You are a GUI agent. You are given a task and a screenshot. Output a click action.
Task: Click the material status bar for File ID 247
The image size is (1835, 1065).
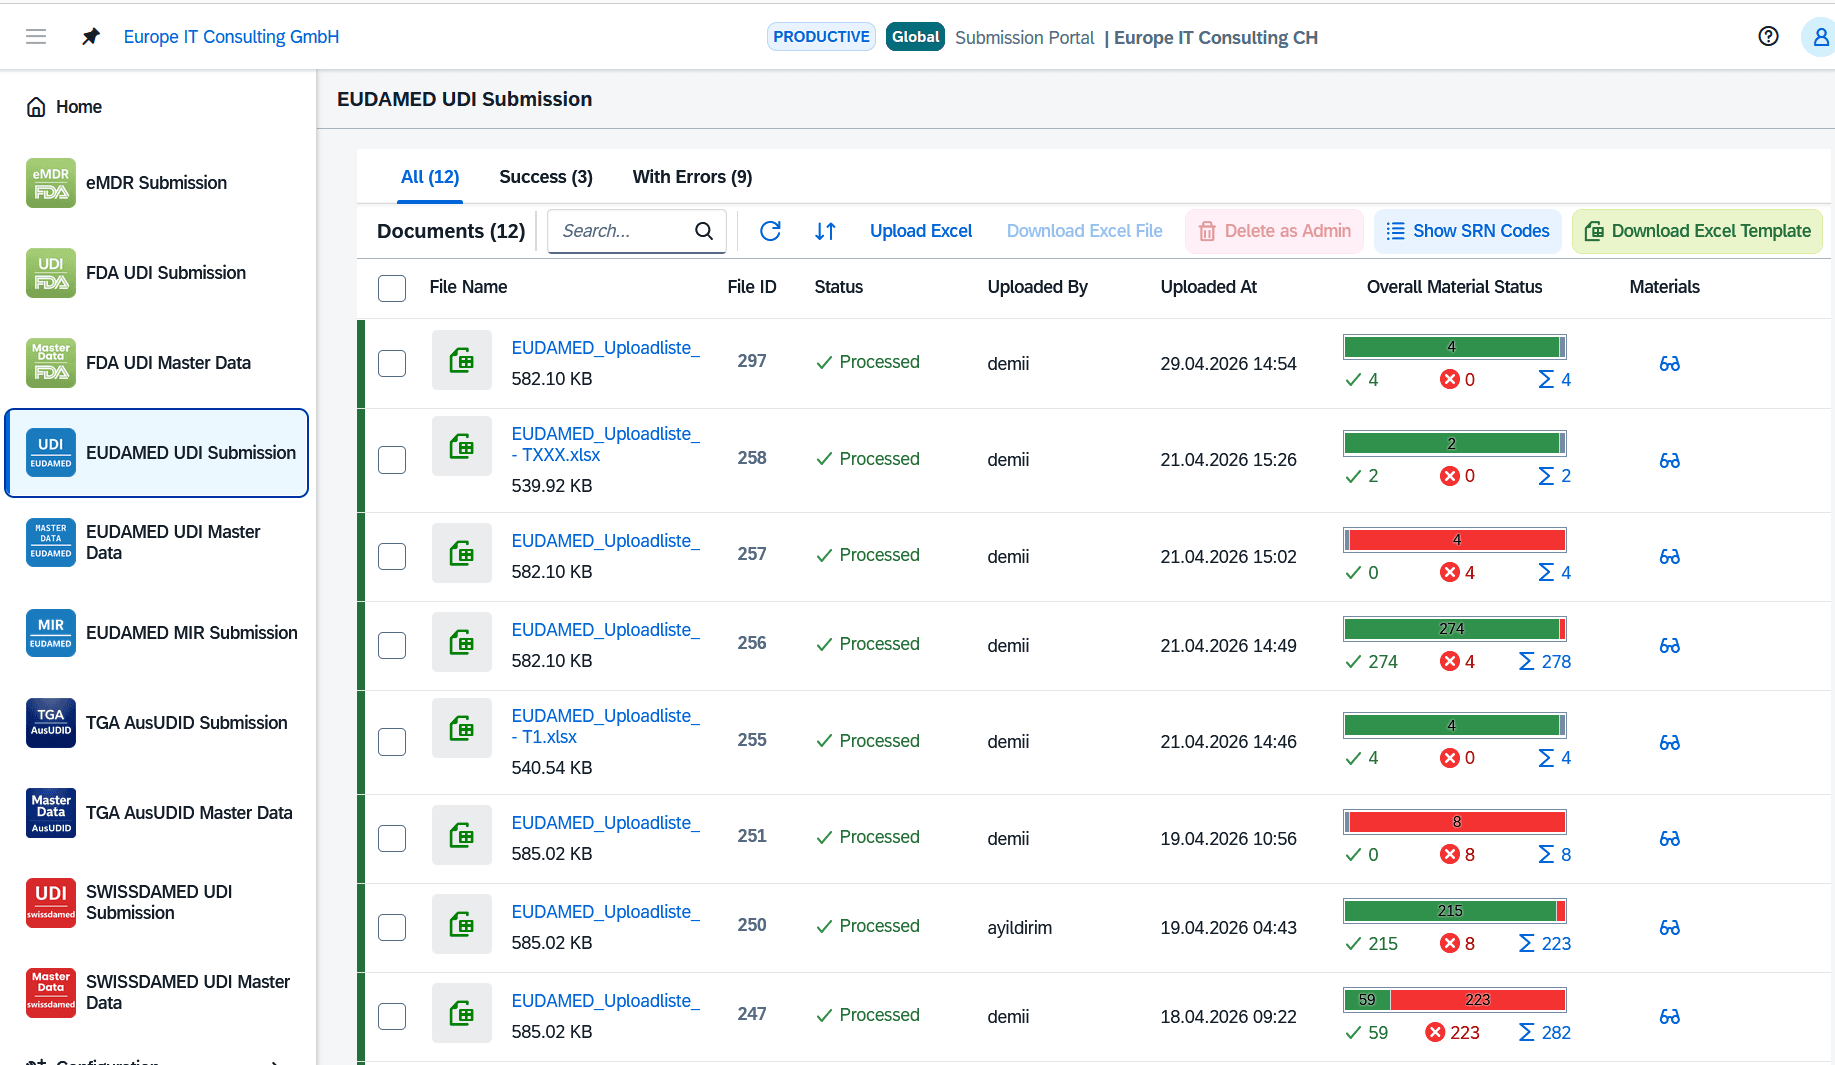point(1455,1000)
